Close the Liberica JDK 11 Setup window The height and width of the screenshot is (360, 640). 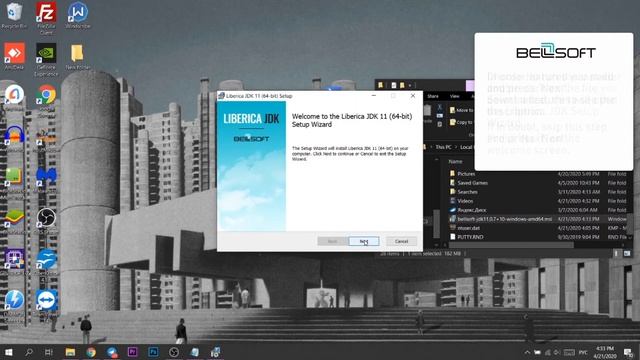click(x=413, y=96)
